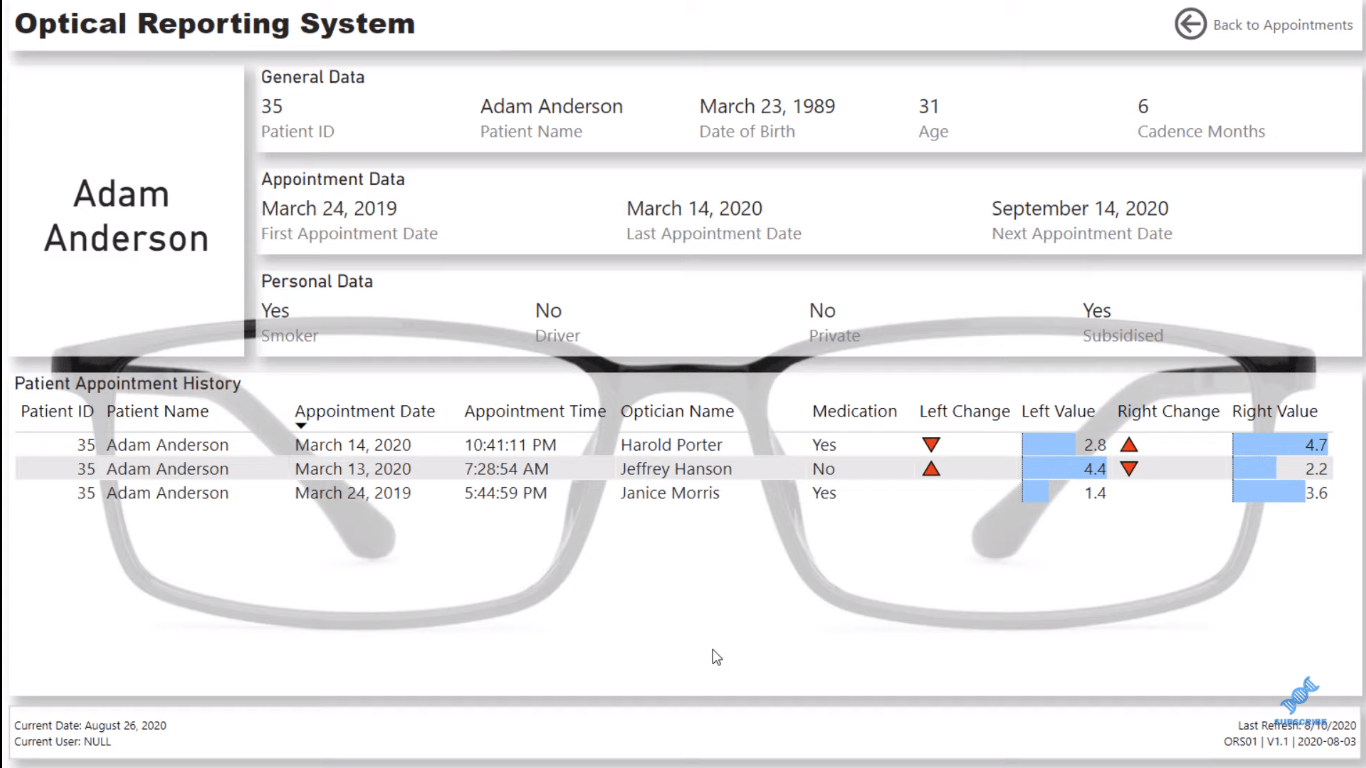The image size is (1366, 768).
Task: Select the 1.4 Left Value data bar
Action: (1036, 493)
